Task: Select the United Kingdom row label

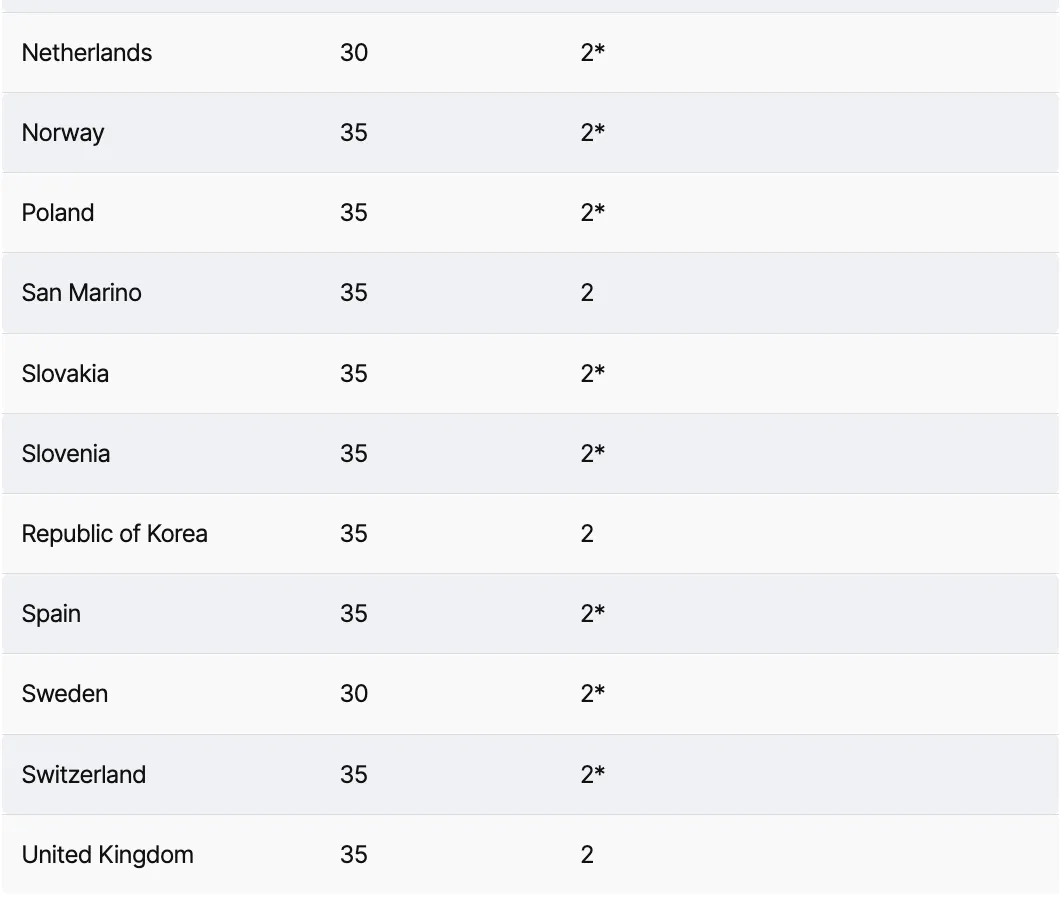Action: tap(108, 854)
